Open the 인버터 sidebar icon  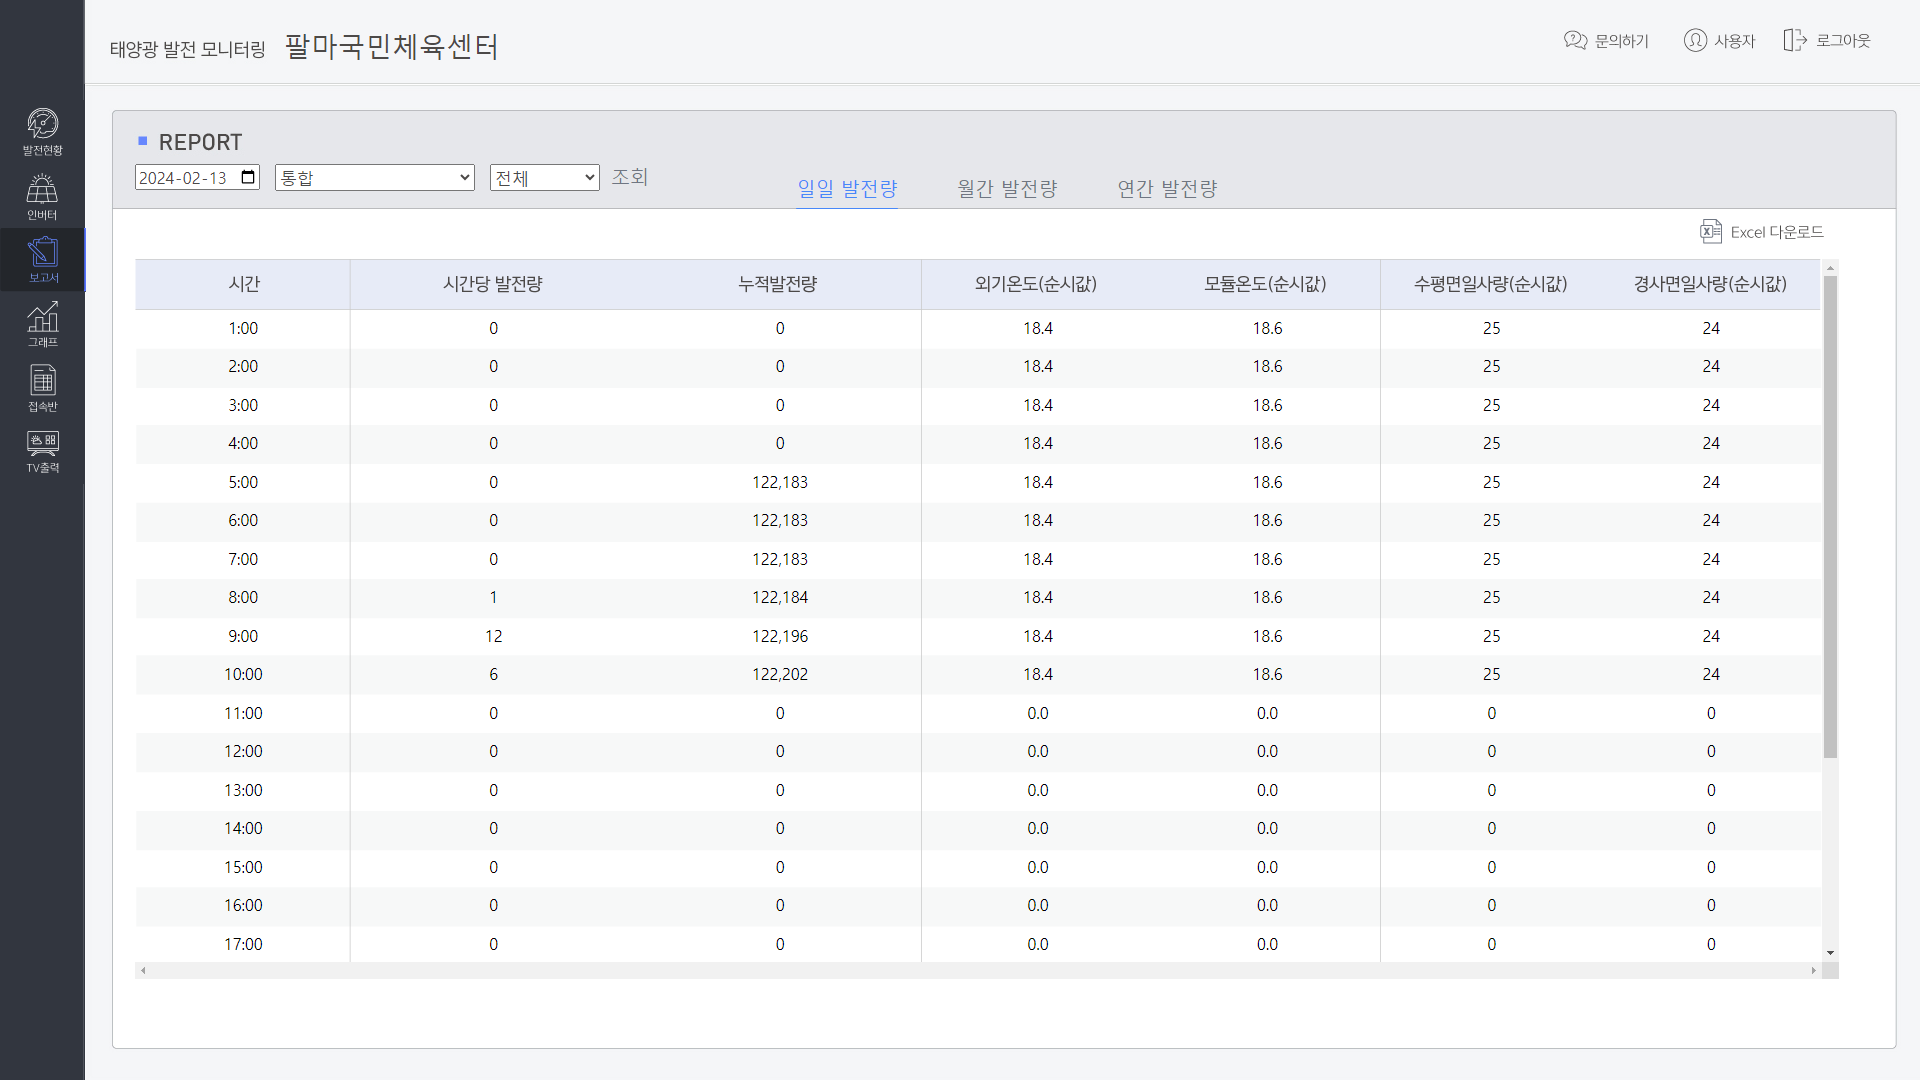coord(42,196)
